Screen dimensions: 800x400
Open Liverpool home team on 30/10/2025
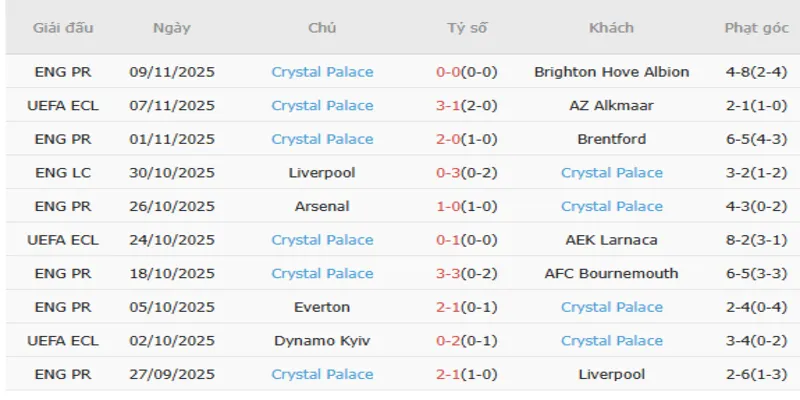322,173
